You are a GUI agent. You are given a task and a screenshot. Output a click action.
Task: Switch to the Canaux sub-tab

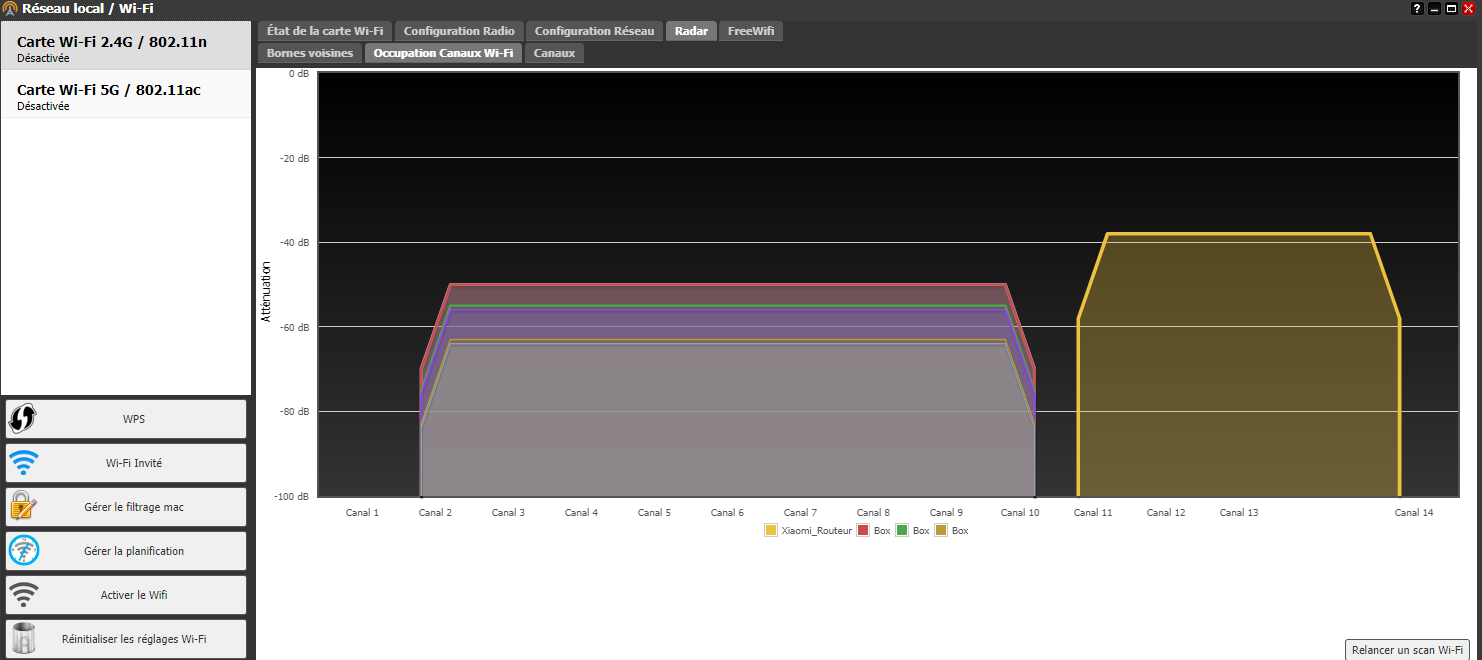pyautogui.click(x=555, y=53)
